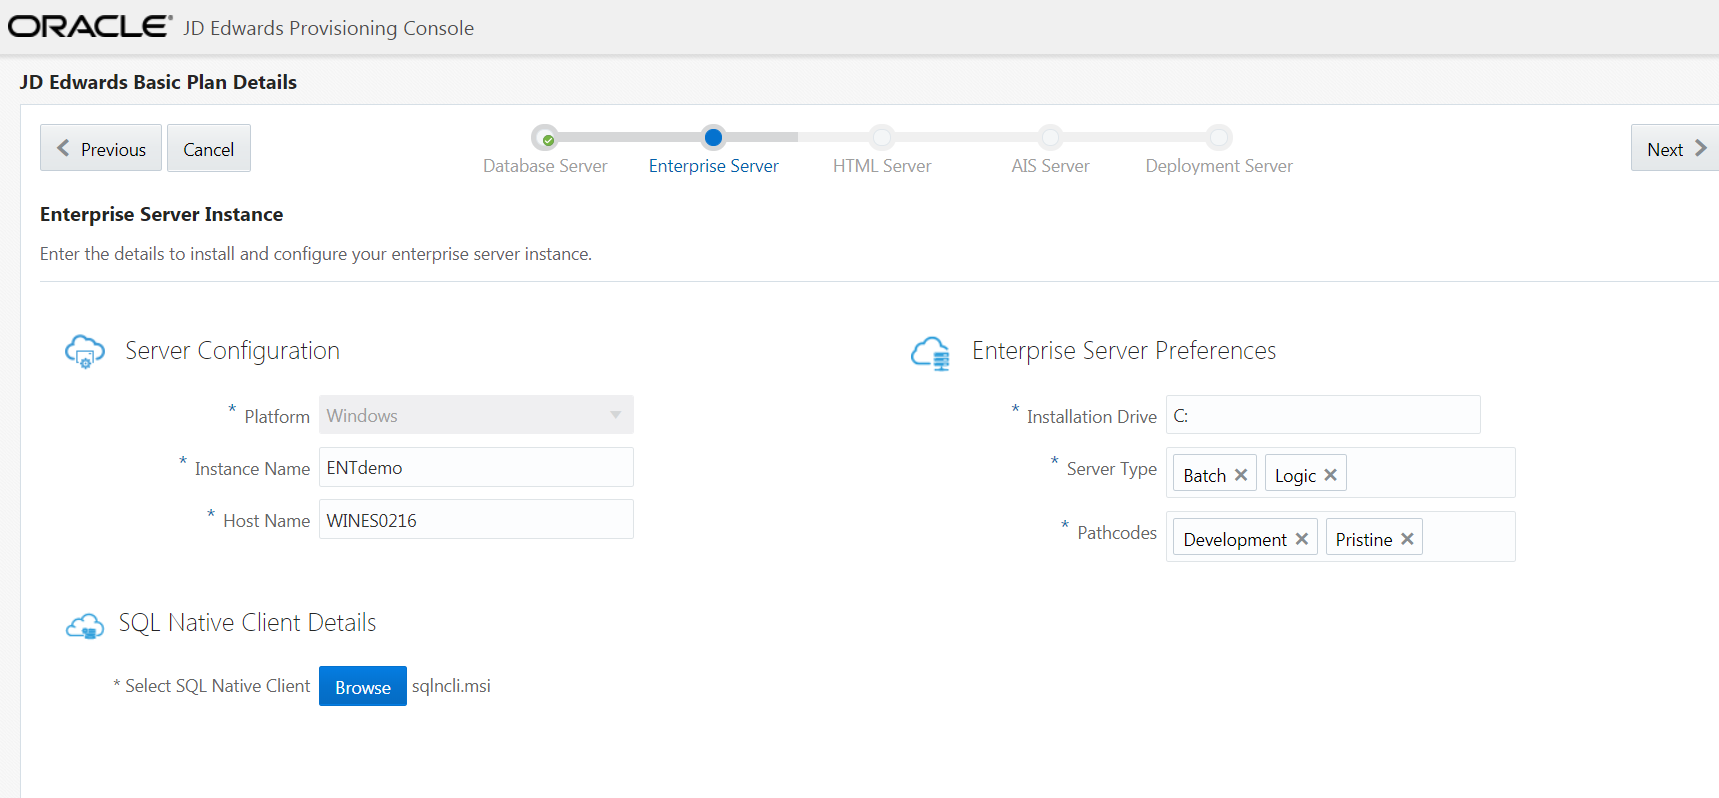Click the JD Edwards Basic Plan Details heading

click(x=158, y=82)
